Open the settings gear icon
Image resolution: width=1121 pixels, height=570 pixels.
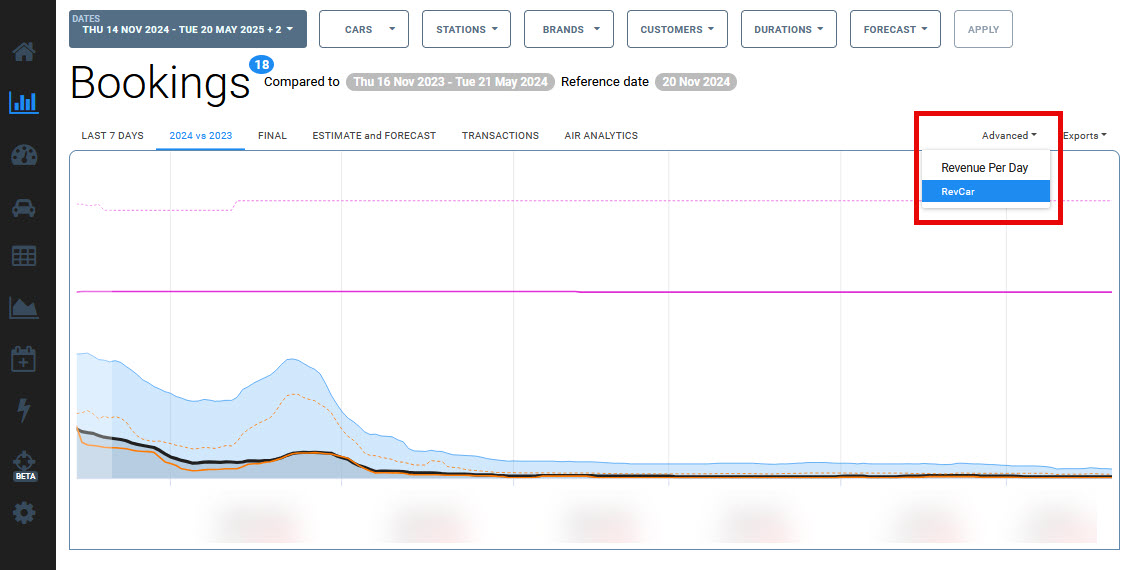point(24,513)
